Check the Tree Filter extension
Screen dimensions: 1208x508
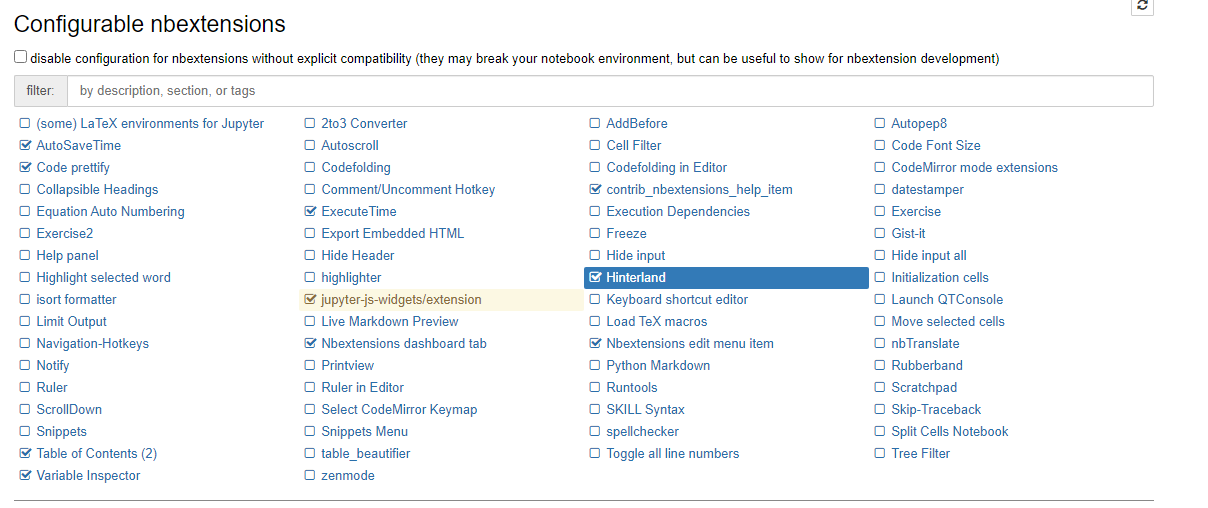880,453
